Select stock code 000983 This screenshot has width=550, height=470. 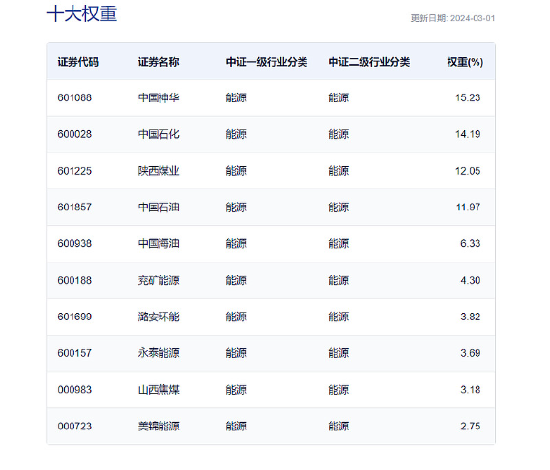(75, 390)
